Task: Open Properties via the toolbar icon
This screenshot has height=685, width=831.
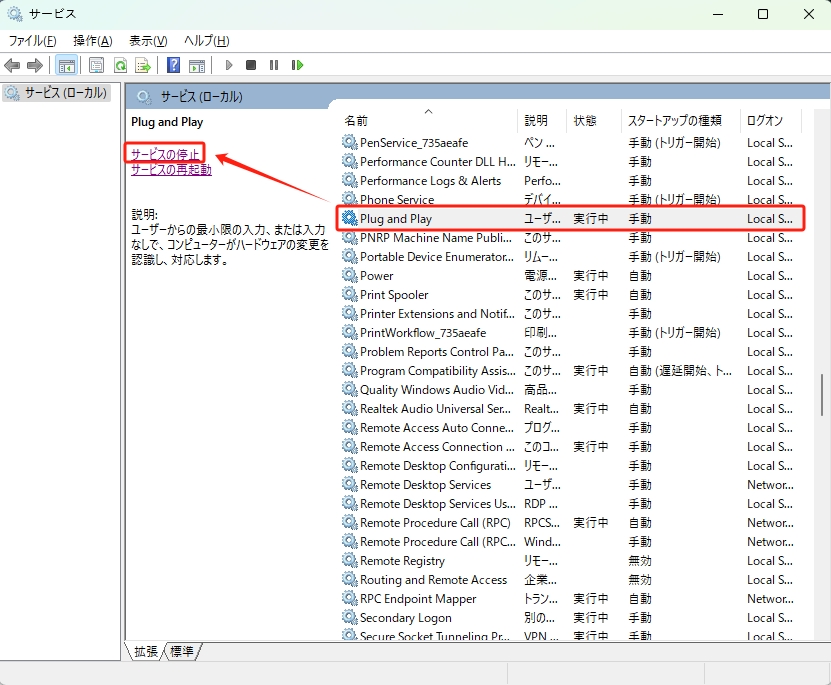Action: (x=97, y=65)
